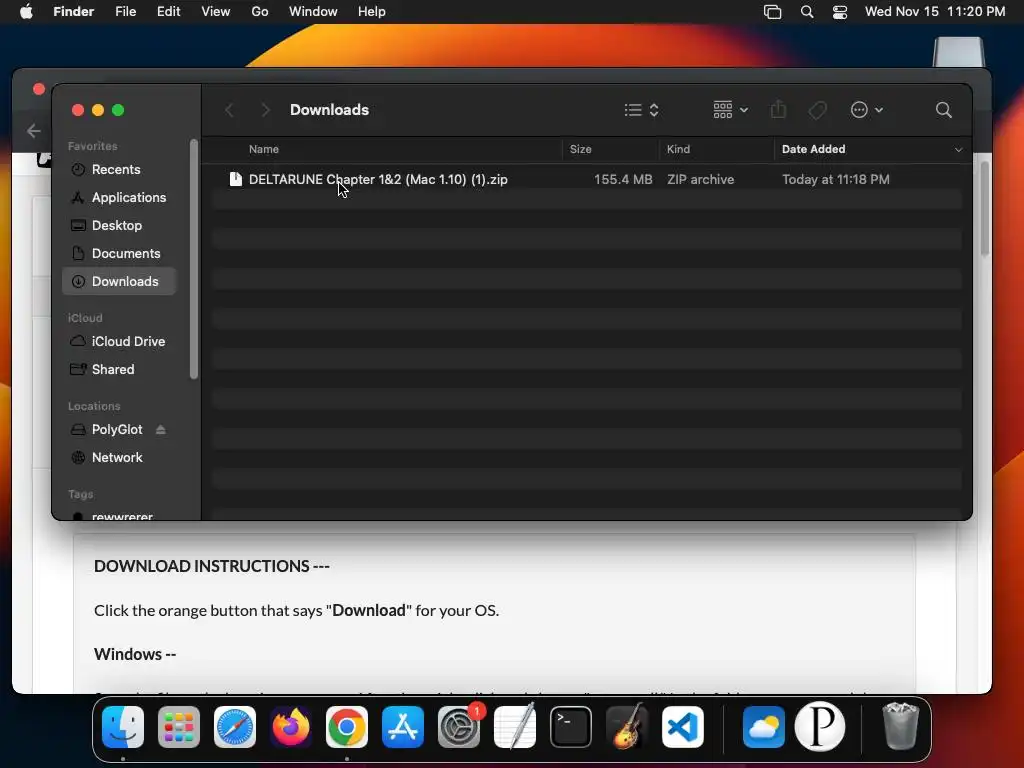Switch to Google Chrome in the Dock
This screenshot has height=768, width=1024.
(347, 727)
